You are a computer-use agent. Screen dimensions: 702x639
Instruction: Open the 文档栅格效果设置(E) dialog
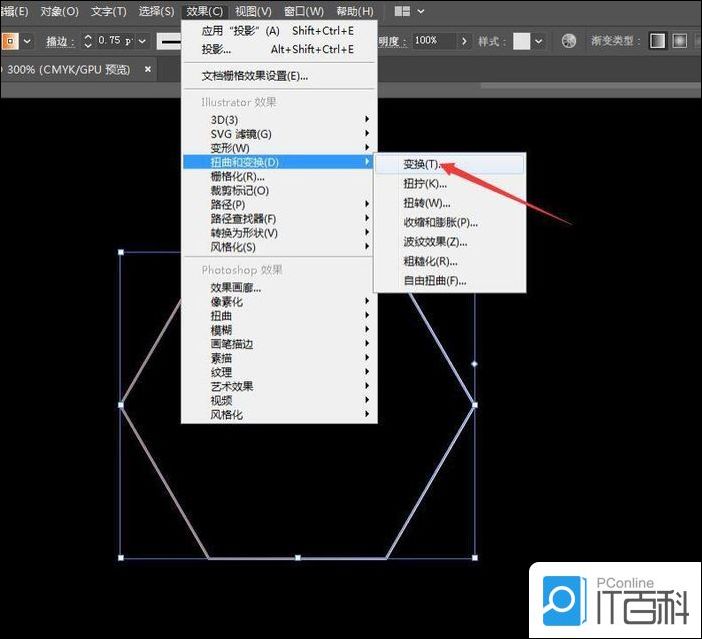pyautogui.click(x=254, y=76)
